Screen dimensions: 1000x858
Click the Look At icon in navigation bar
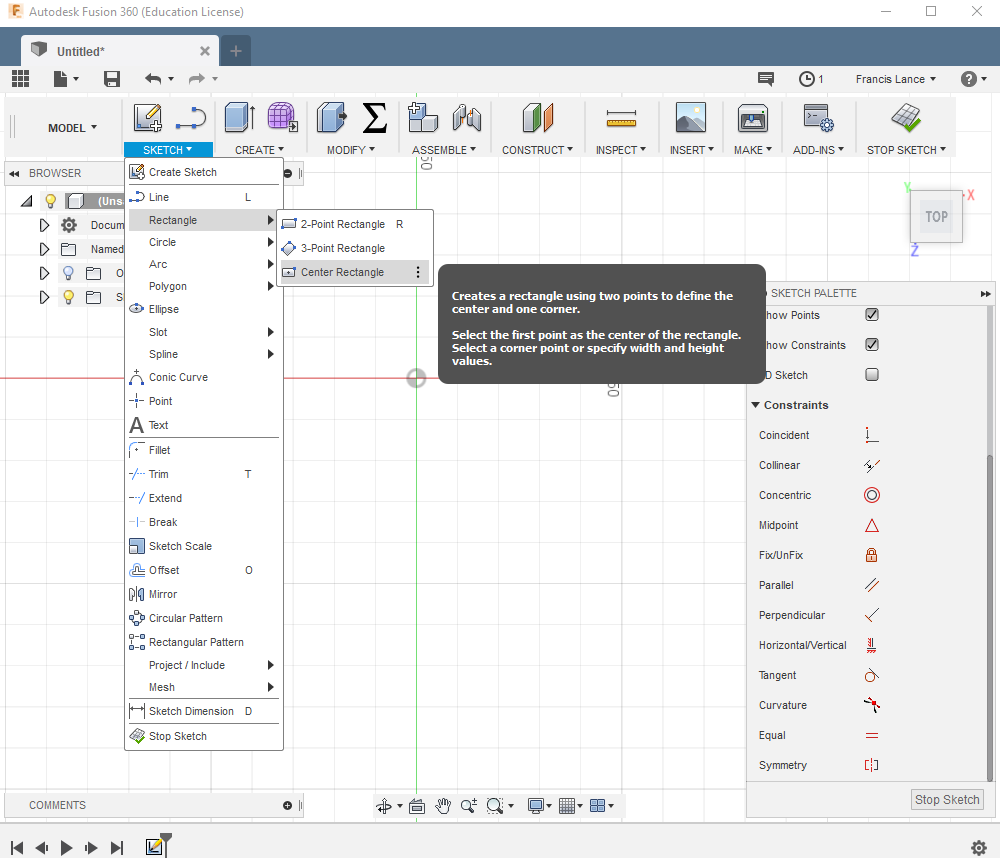point(417,806)
